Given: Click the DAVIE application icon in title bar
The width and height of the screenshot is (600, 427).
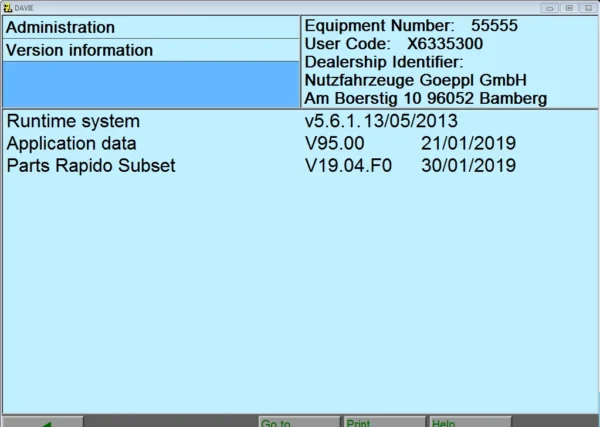Looking at the screenshot, I should tap(7, 8).
